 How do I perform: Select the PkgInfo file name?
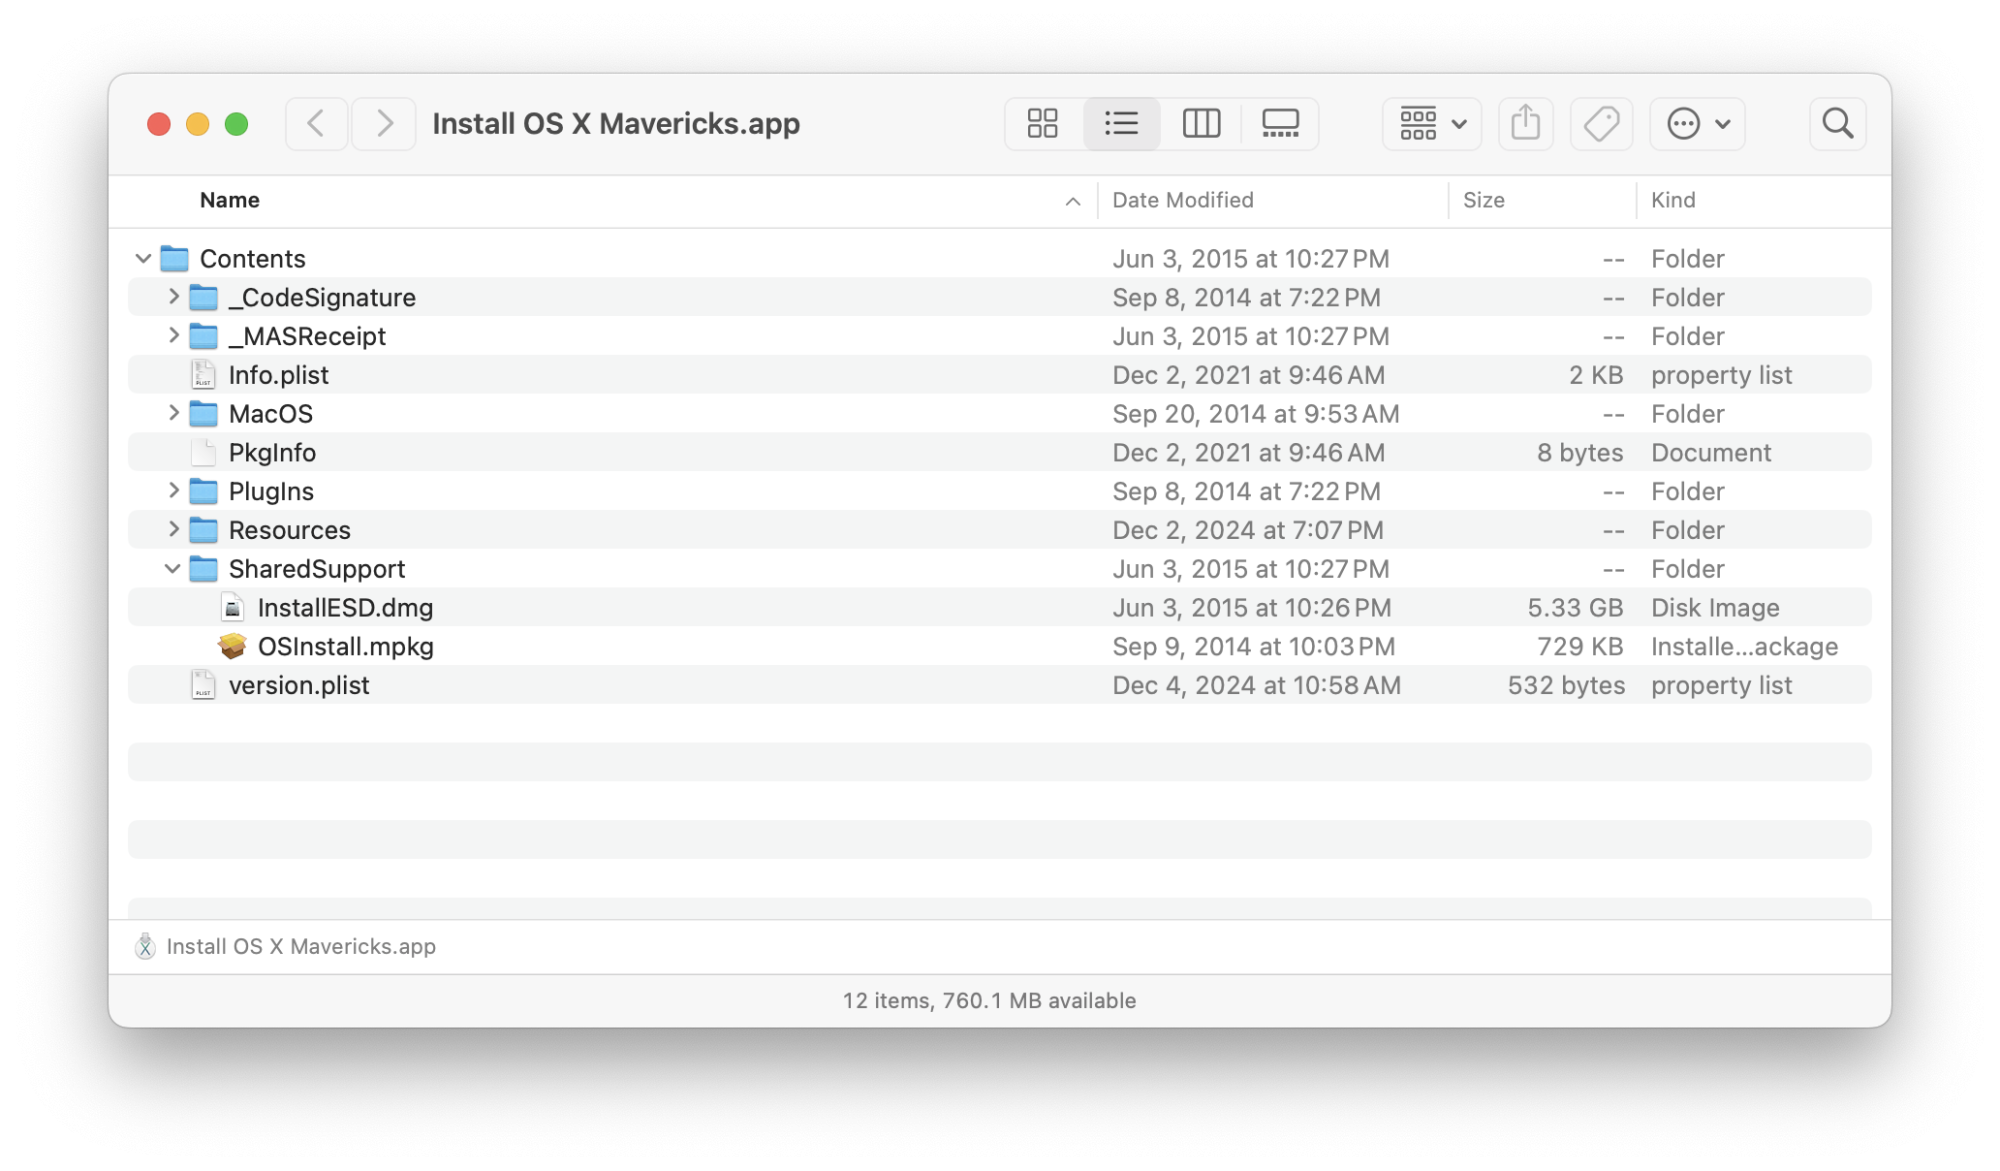click(272, 452)
